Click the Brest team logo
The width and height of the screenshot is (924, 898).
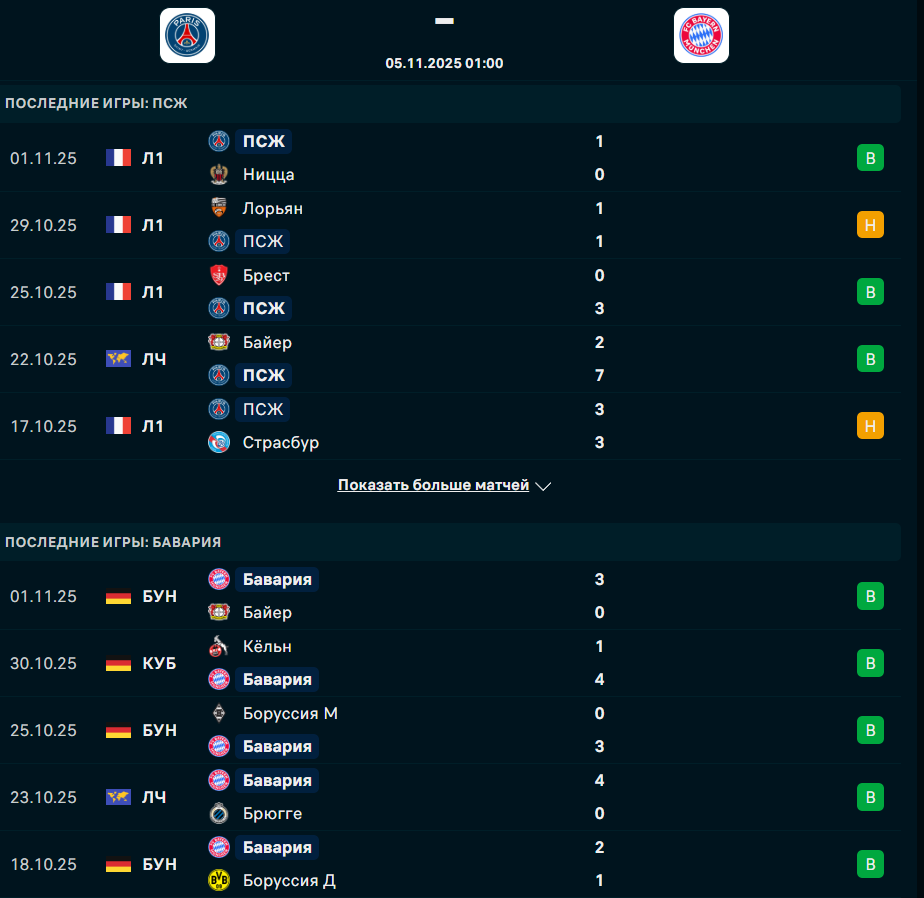pyautogui.click(x=219, y=275)
